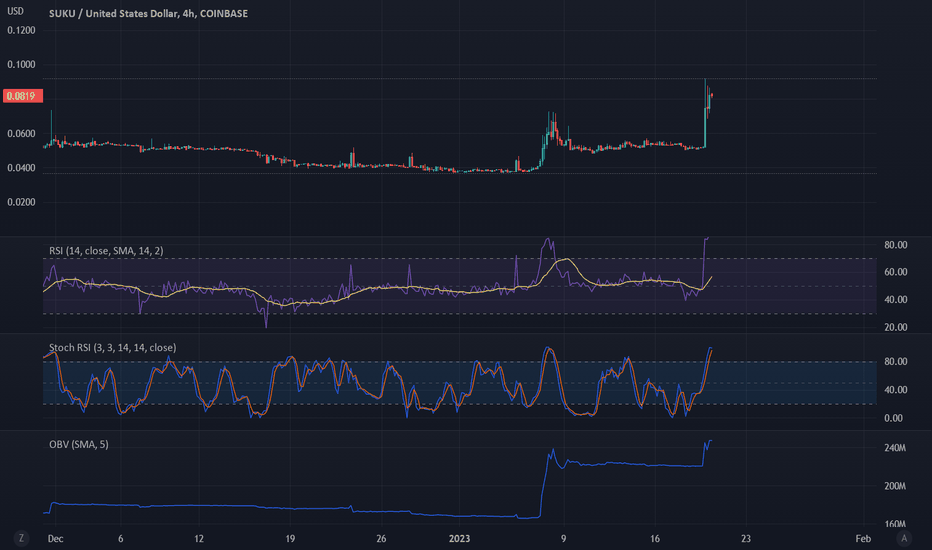Click the 26 date label on time axis
The image size is (932, 550).
tap(381, 539)
